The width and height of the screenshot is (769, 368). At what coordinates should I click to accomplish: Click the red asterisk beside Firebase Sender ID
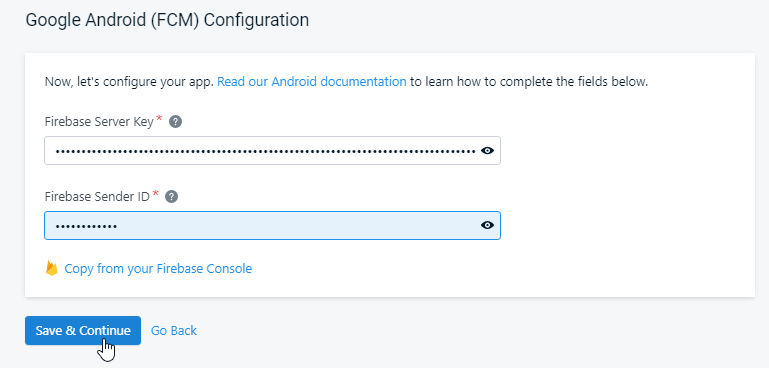point(155,194)
